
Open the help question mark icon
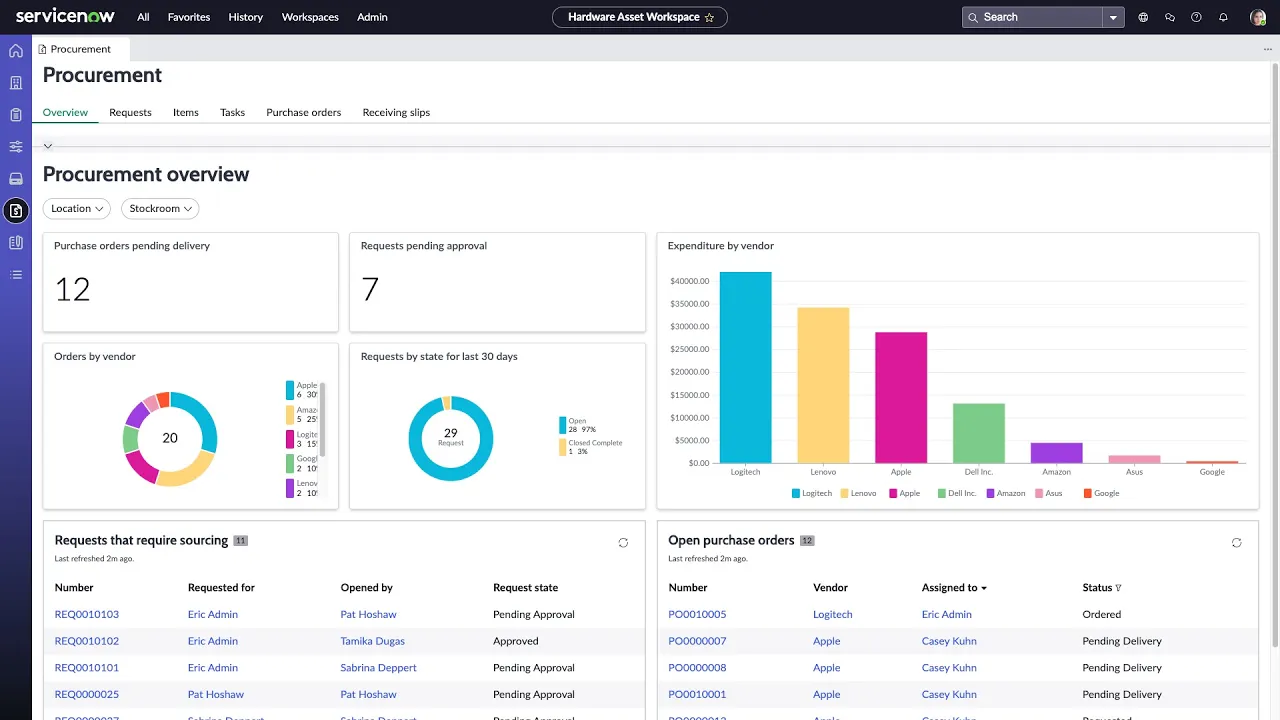tap(1196, 17)
